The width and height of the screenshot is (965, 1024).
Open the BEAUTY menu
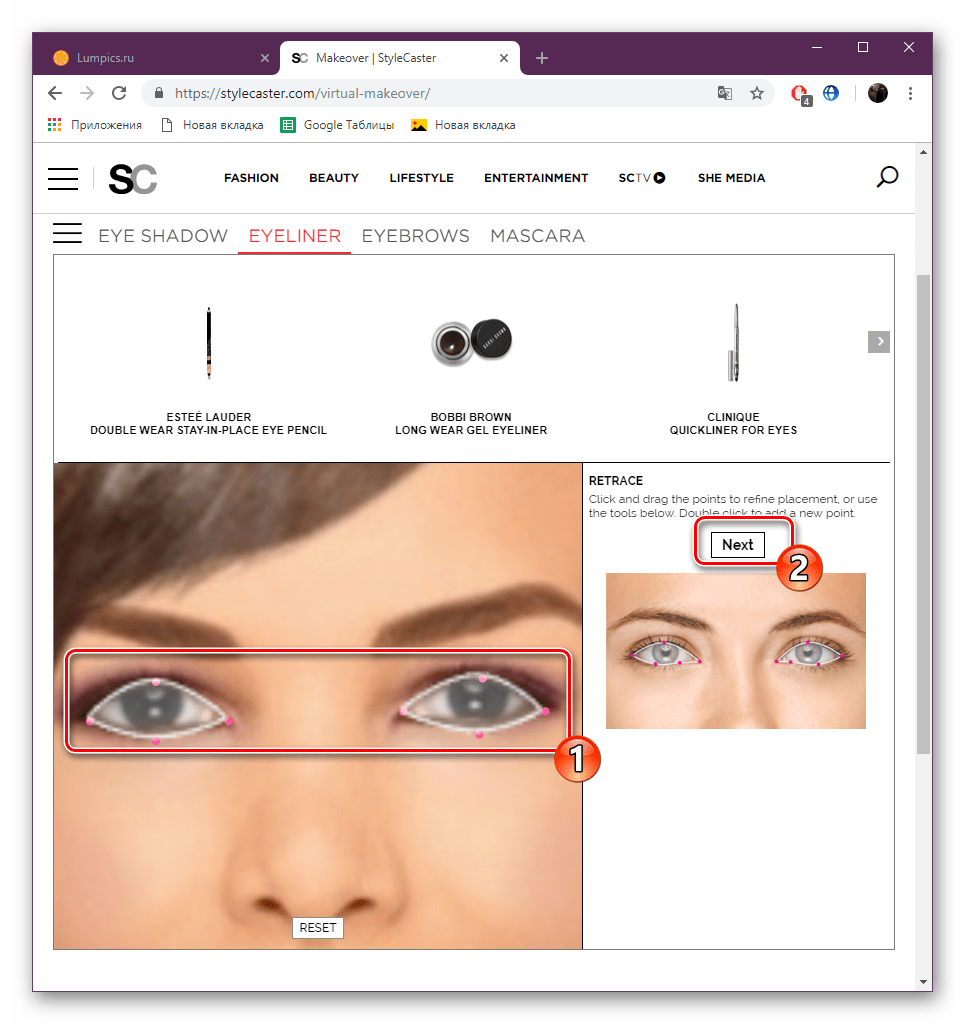pyautogui.click(x=334, y=178)
